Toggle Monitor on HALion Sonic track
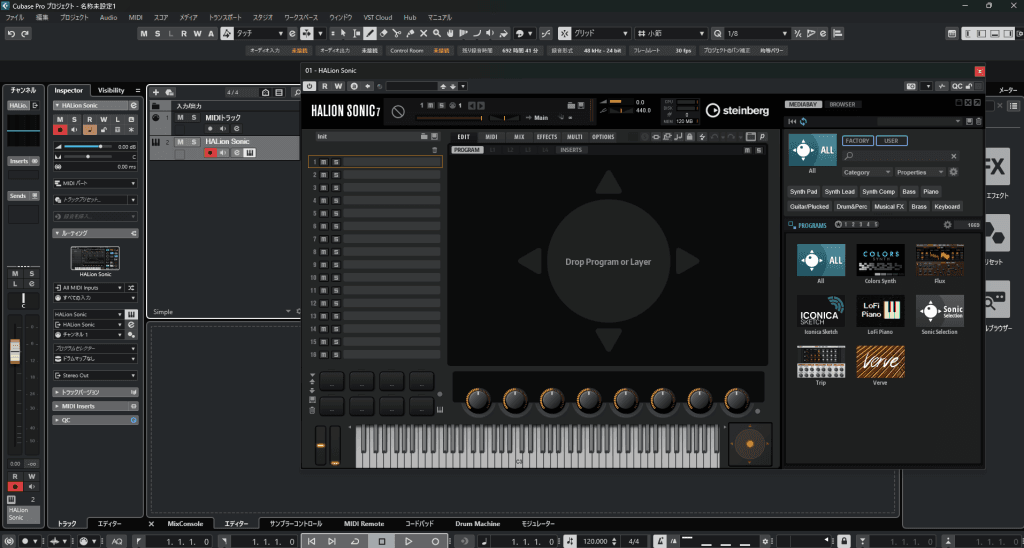 point(223,153)
